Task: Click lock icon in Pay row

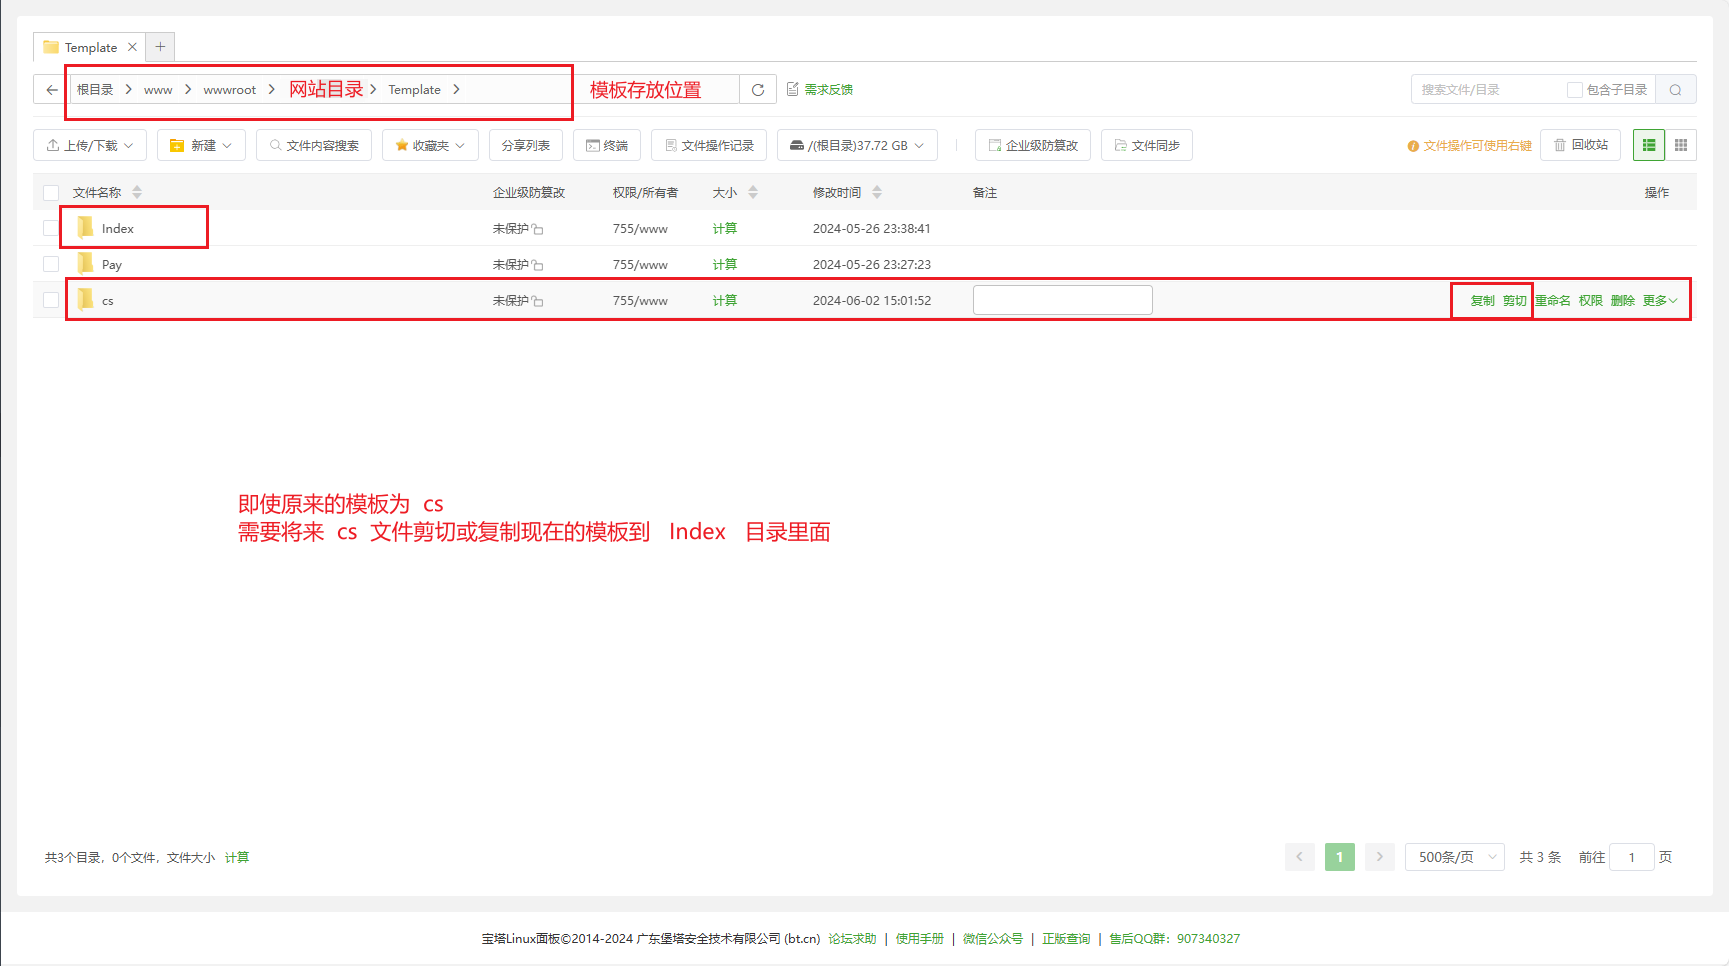Action: pos(538,265)
